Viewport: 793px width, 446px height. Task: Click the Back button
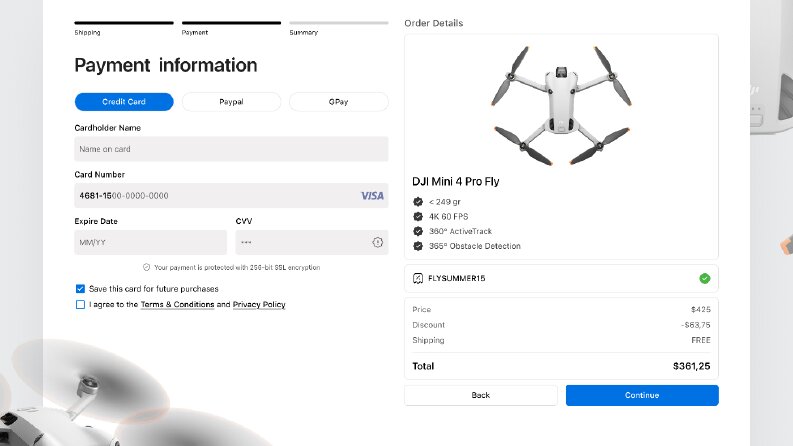click(481, 395)
